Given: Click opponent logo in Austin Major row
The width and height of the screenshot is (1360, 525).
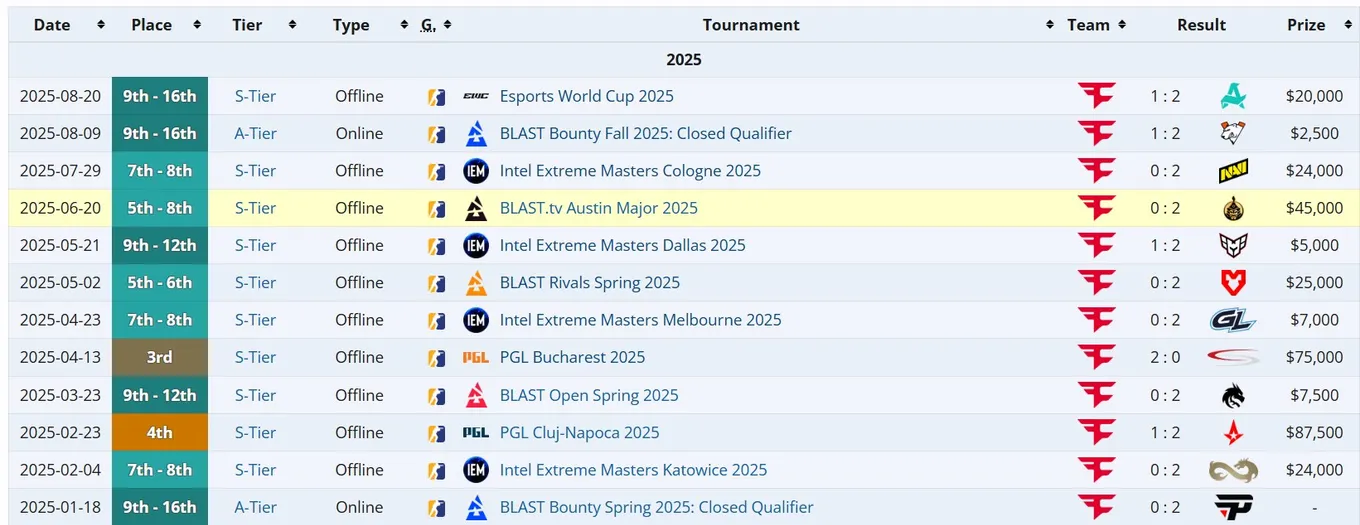Looking at the screenshot, I should [x=1233, y=208].
